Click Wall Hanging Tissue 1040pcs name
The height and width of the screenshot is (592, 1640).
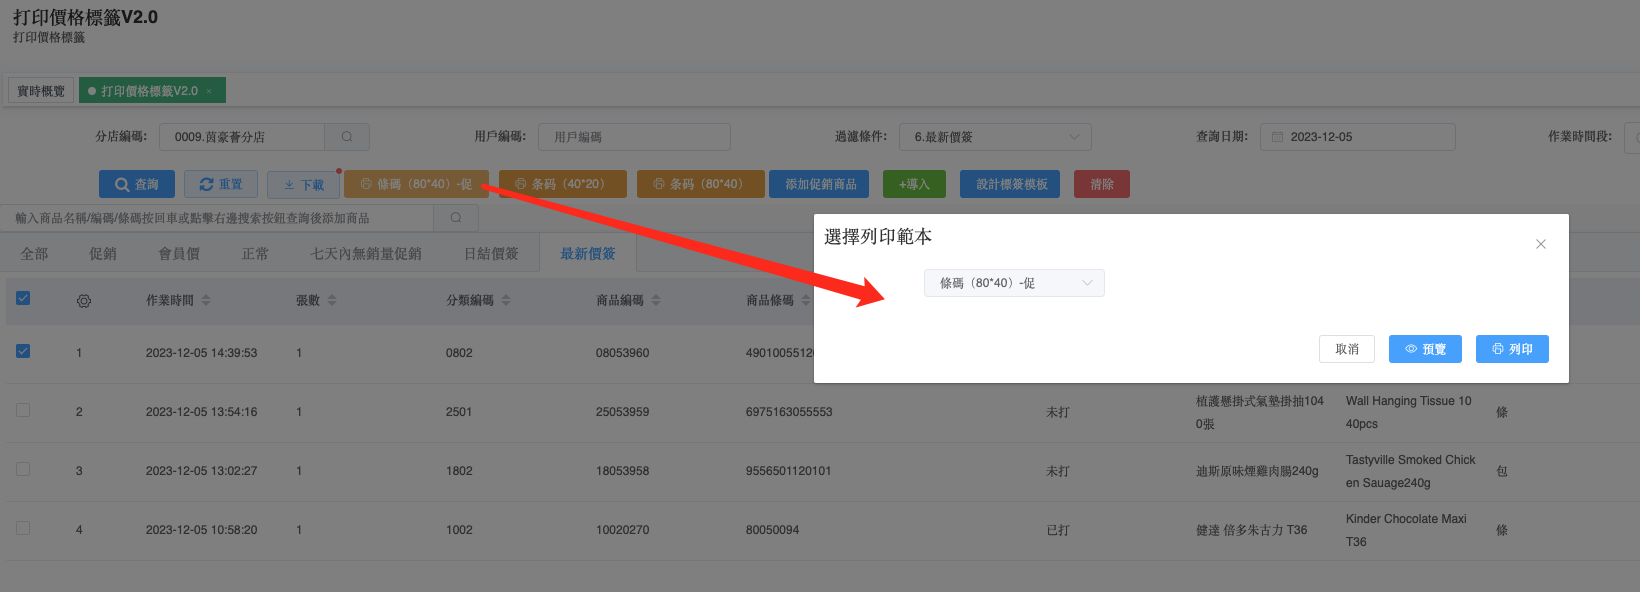[x=1408, y=412]
